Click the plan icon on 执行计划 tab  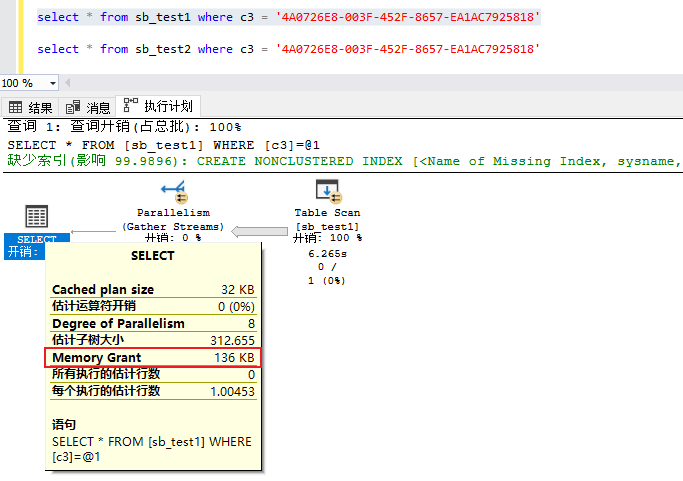(x=130, y=106)
